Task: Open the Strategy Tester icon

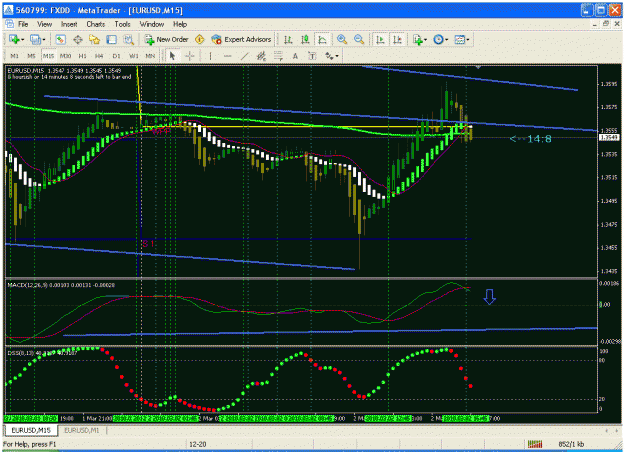Action: click(128, 39)
